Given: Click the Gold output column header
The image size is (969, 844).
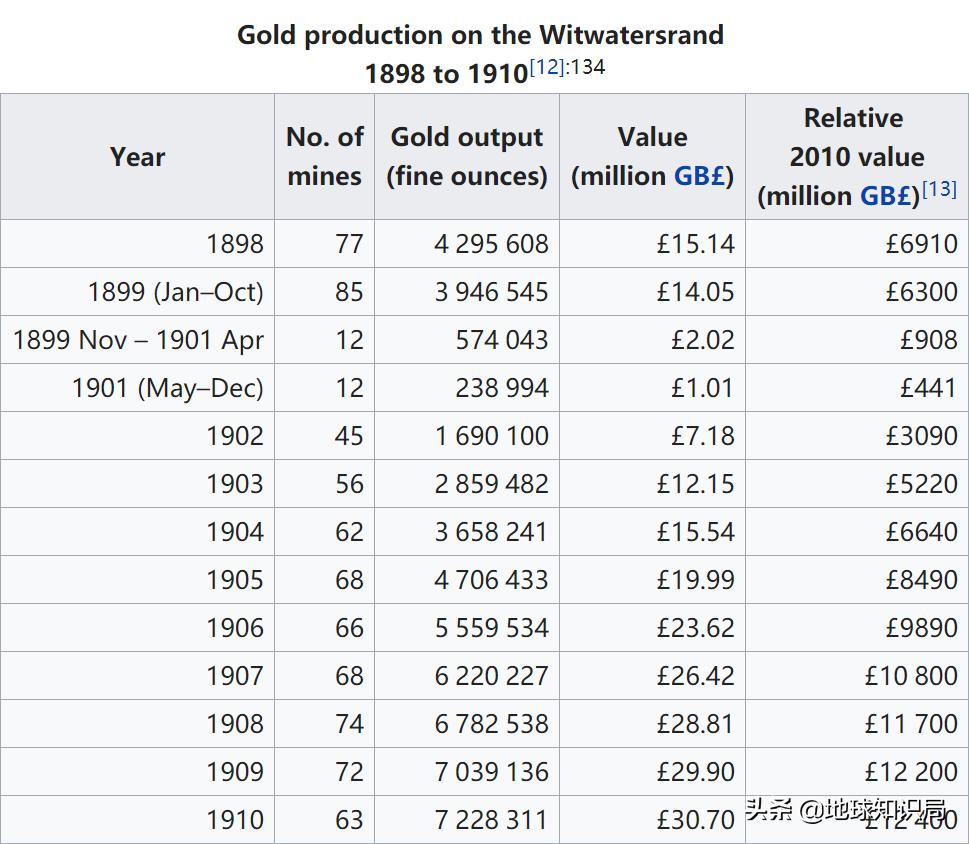Looking at the screenshot, I should (467, 157).
